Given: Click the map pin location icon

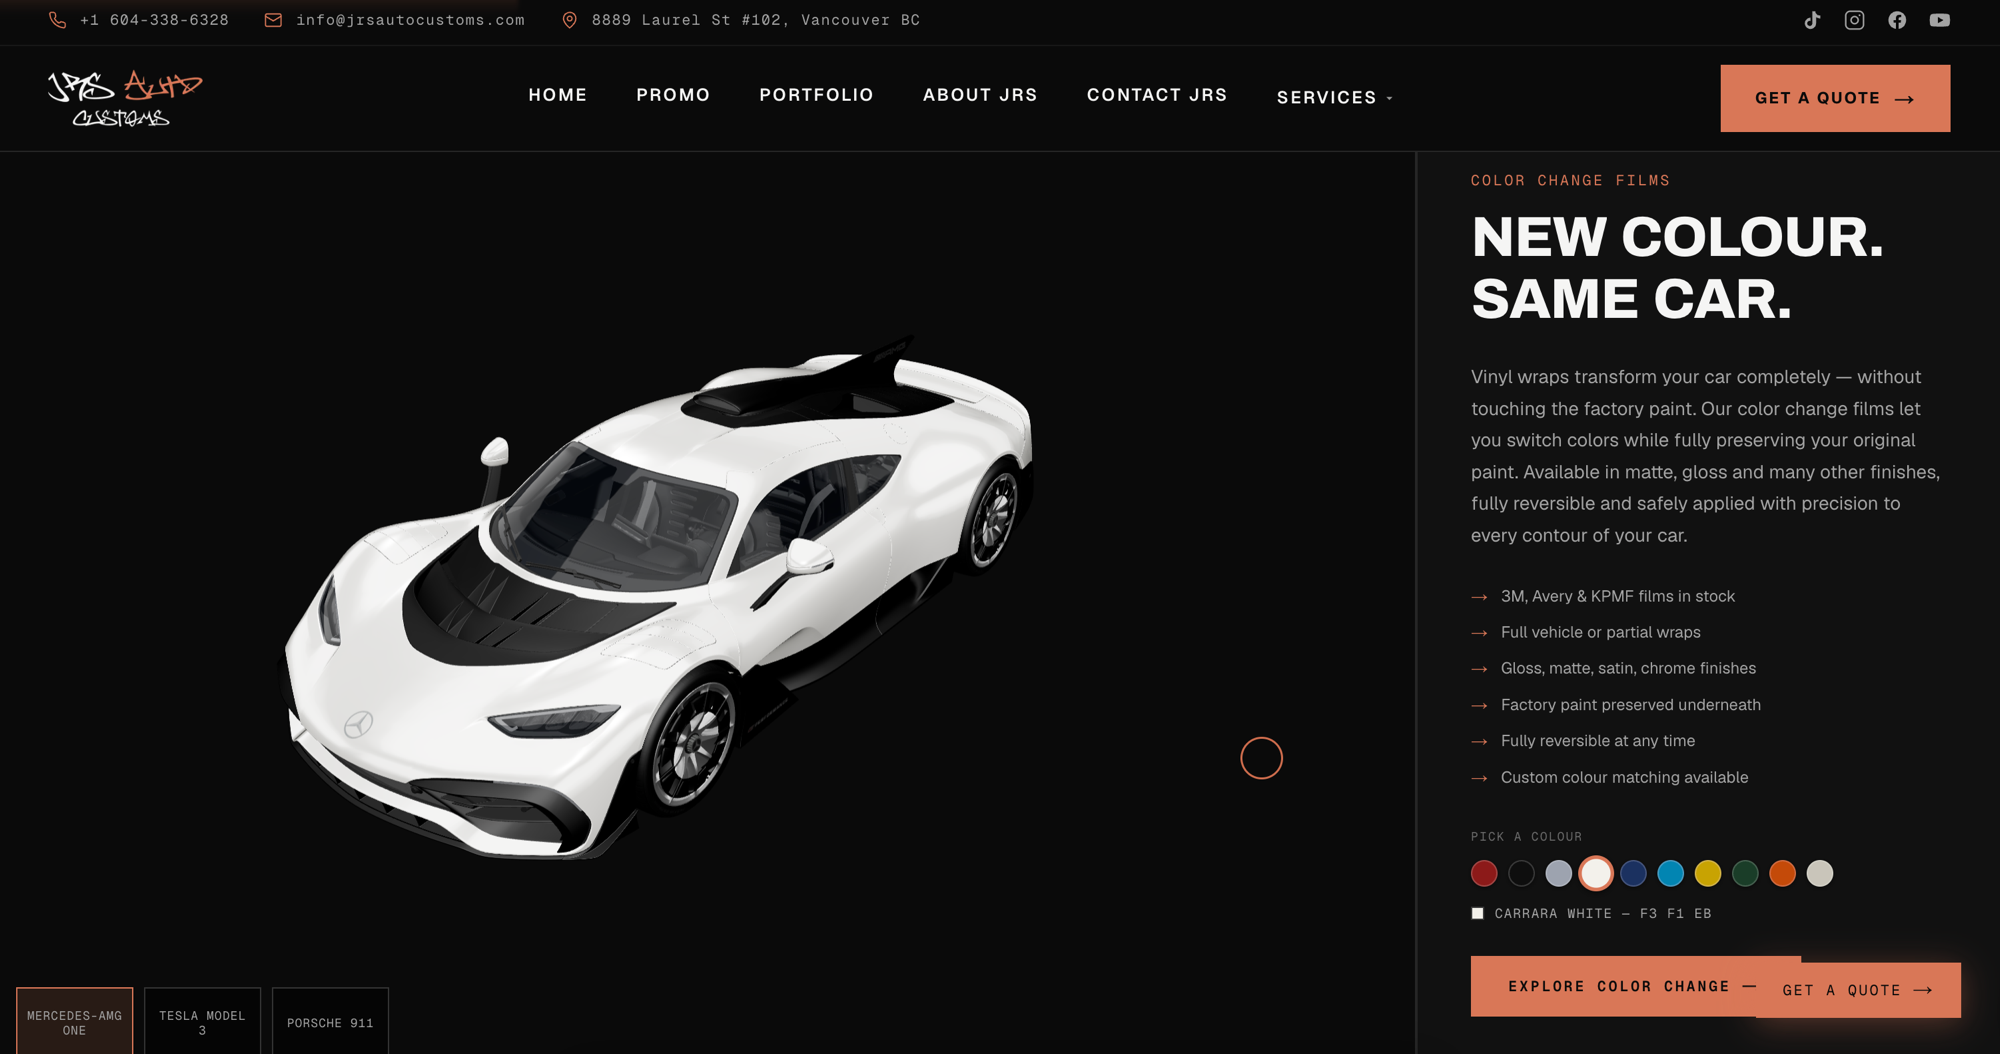Looking at the screenshot, I should (x=570, y=20).
